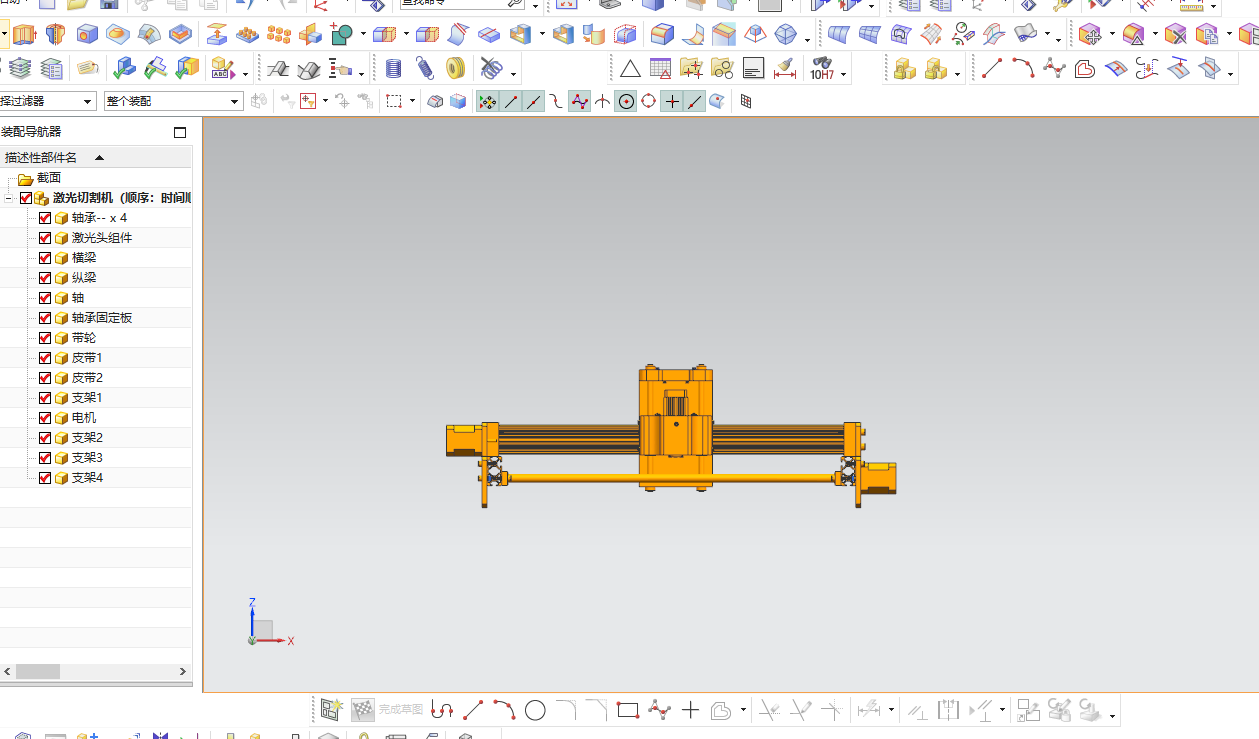This screenshot has width=1259, height=739.
Task: Open dropdown arrow next to 10H7 binoculars
Action: (843, 74)
